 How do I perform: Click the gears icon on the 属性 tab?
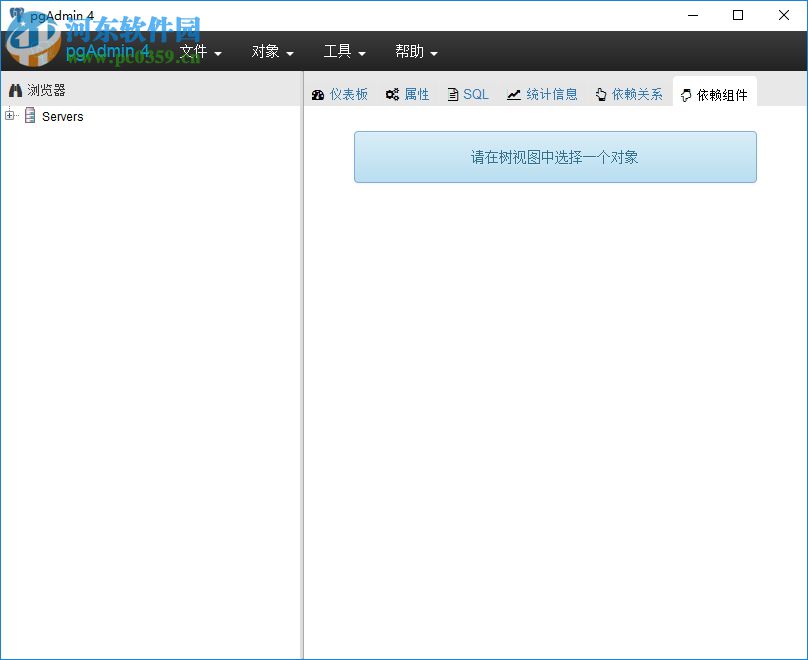click(x=394, y=93)
